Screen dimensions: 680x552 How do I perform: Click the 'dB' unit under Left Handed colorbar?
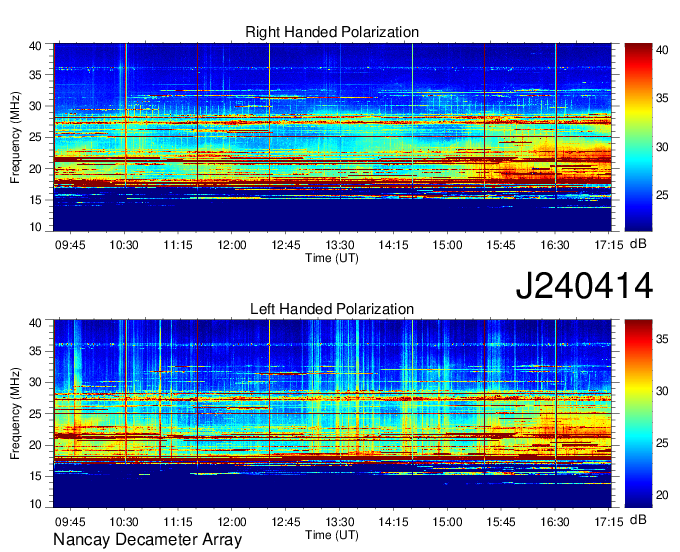pos(638,519)
